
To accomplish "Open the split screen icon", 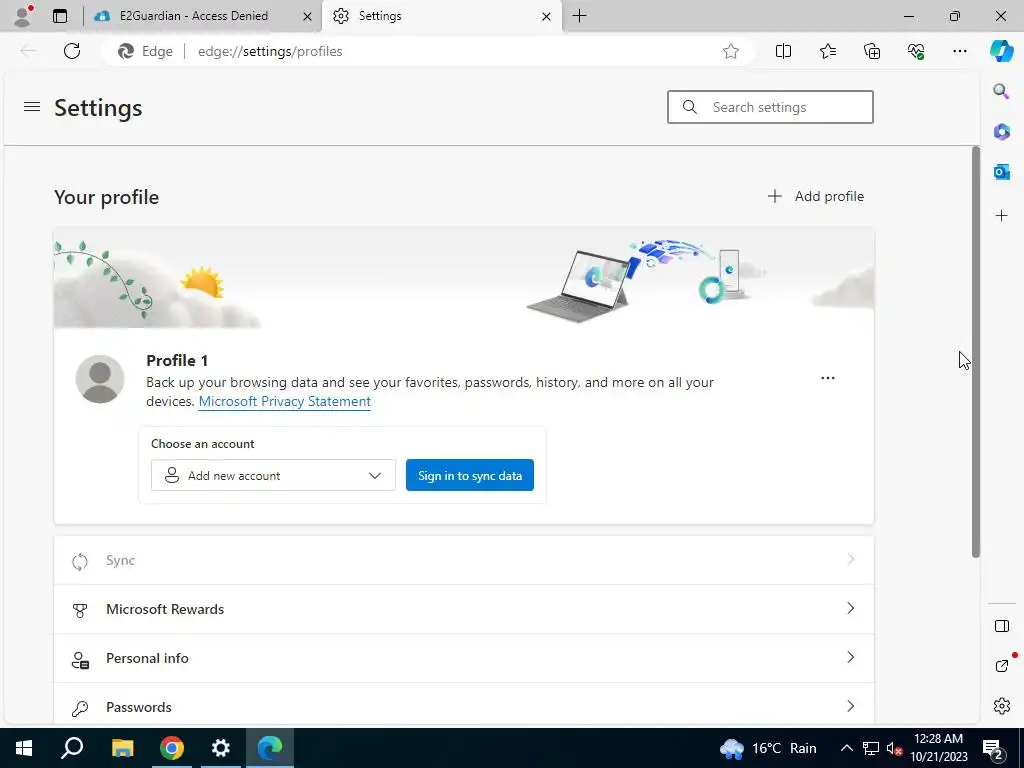I will click(783, 51).
